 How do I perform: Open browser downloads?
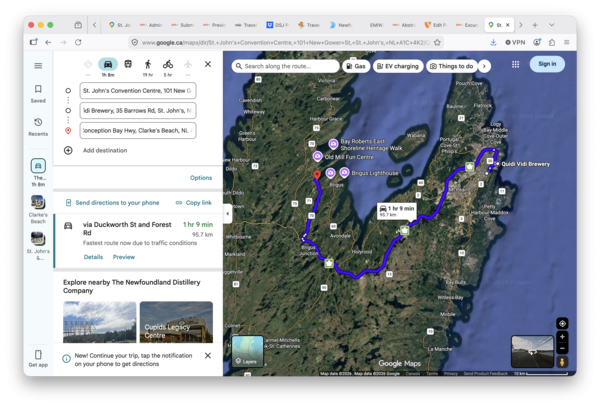tap(493, 42)
